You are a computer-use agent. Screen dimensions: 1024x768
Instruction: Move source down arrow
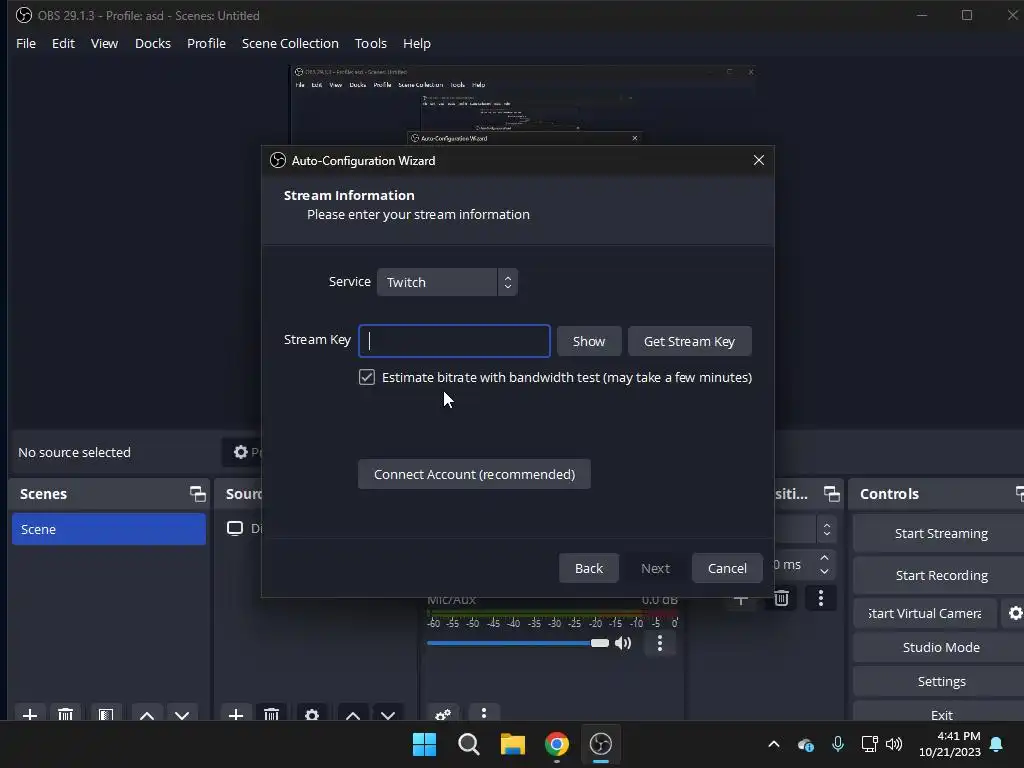388,714
